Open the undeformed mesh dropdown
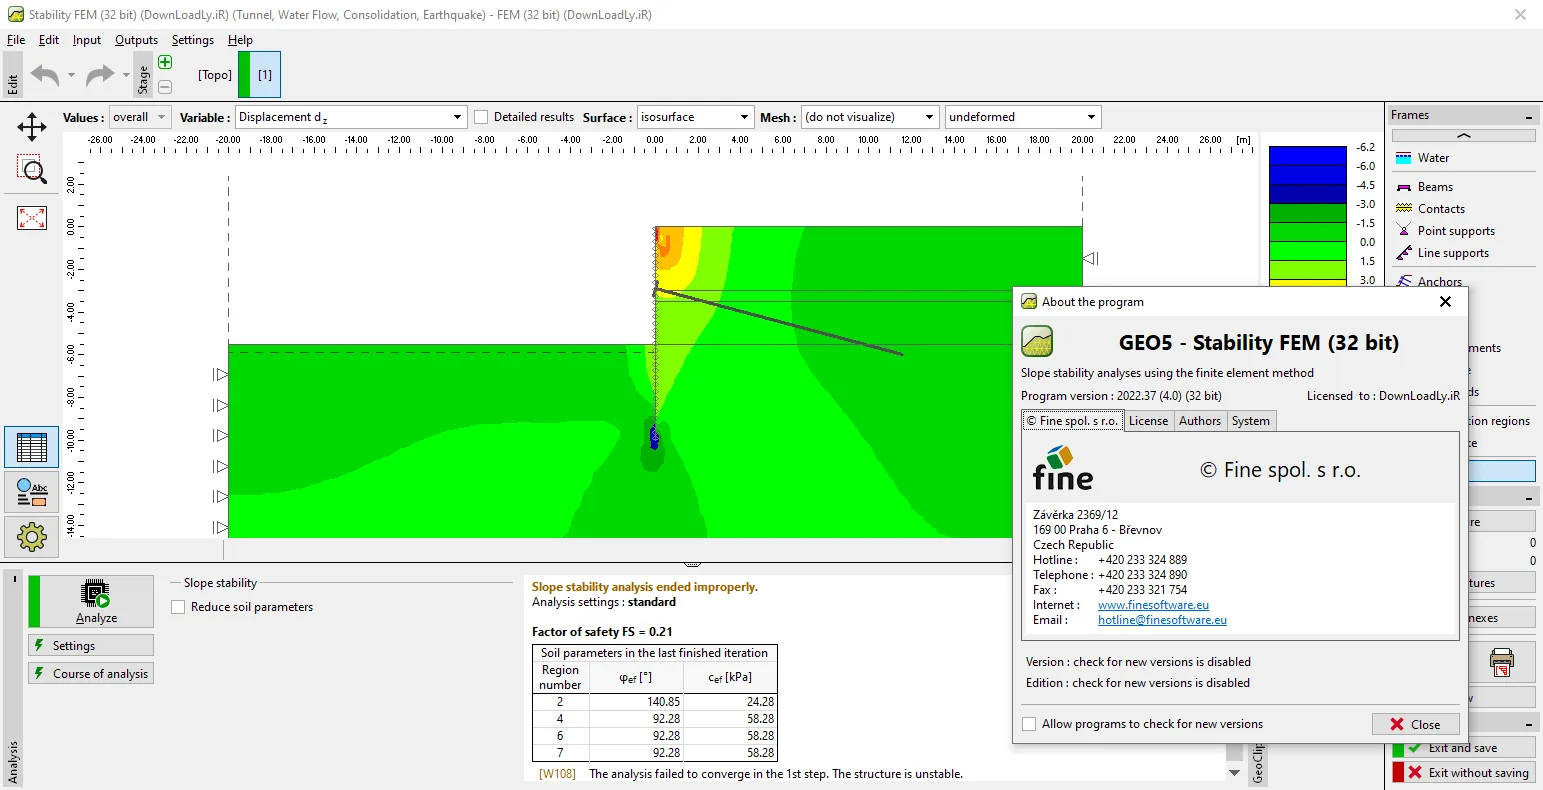The image size is (1543, 790). pyautogui.click(x=1023, y=117)
